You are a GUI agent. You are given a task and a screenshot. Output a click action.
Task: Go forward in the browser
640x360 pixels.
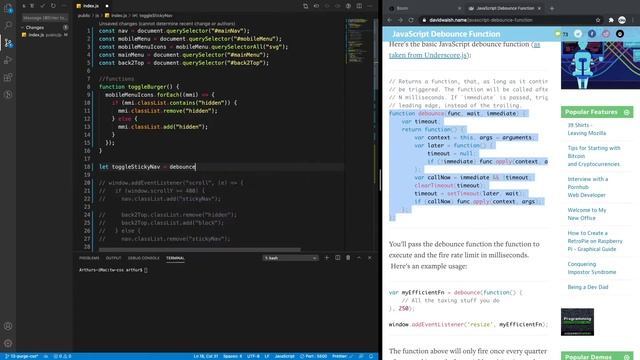point(400,20)
